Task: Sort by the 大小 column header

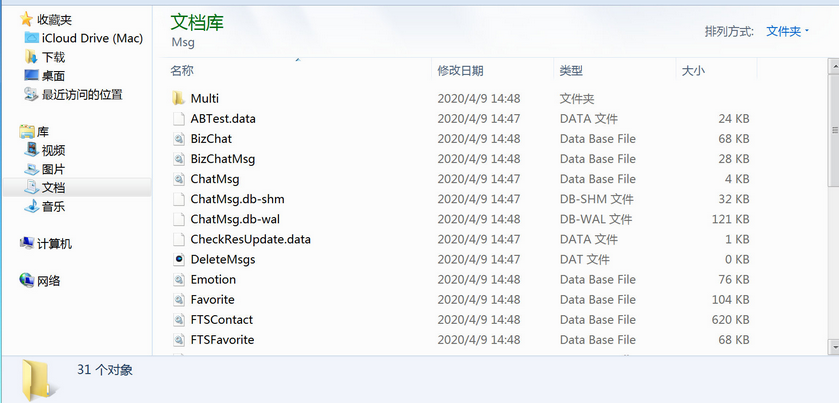Action: pyautogui.click(x=693, y=70)
